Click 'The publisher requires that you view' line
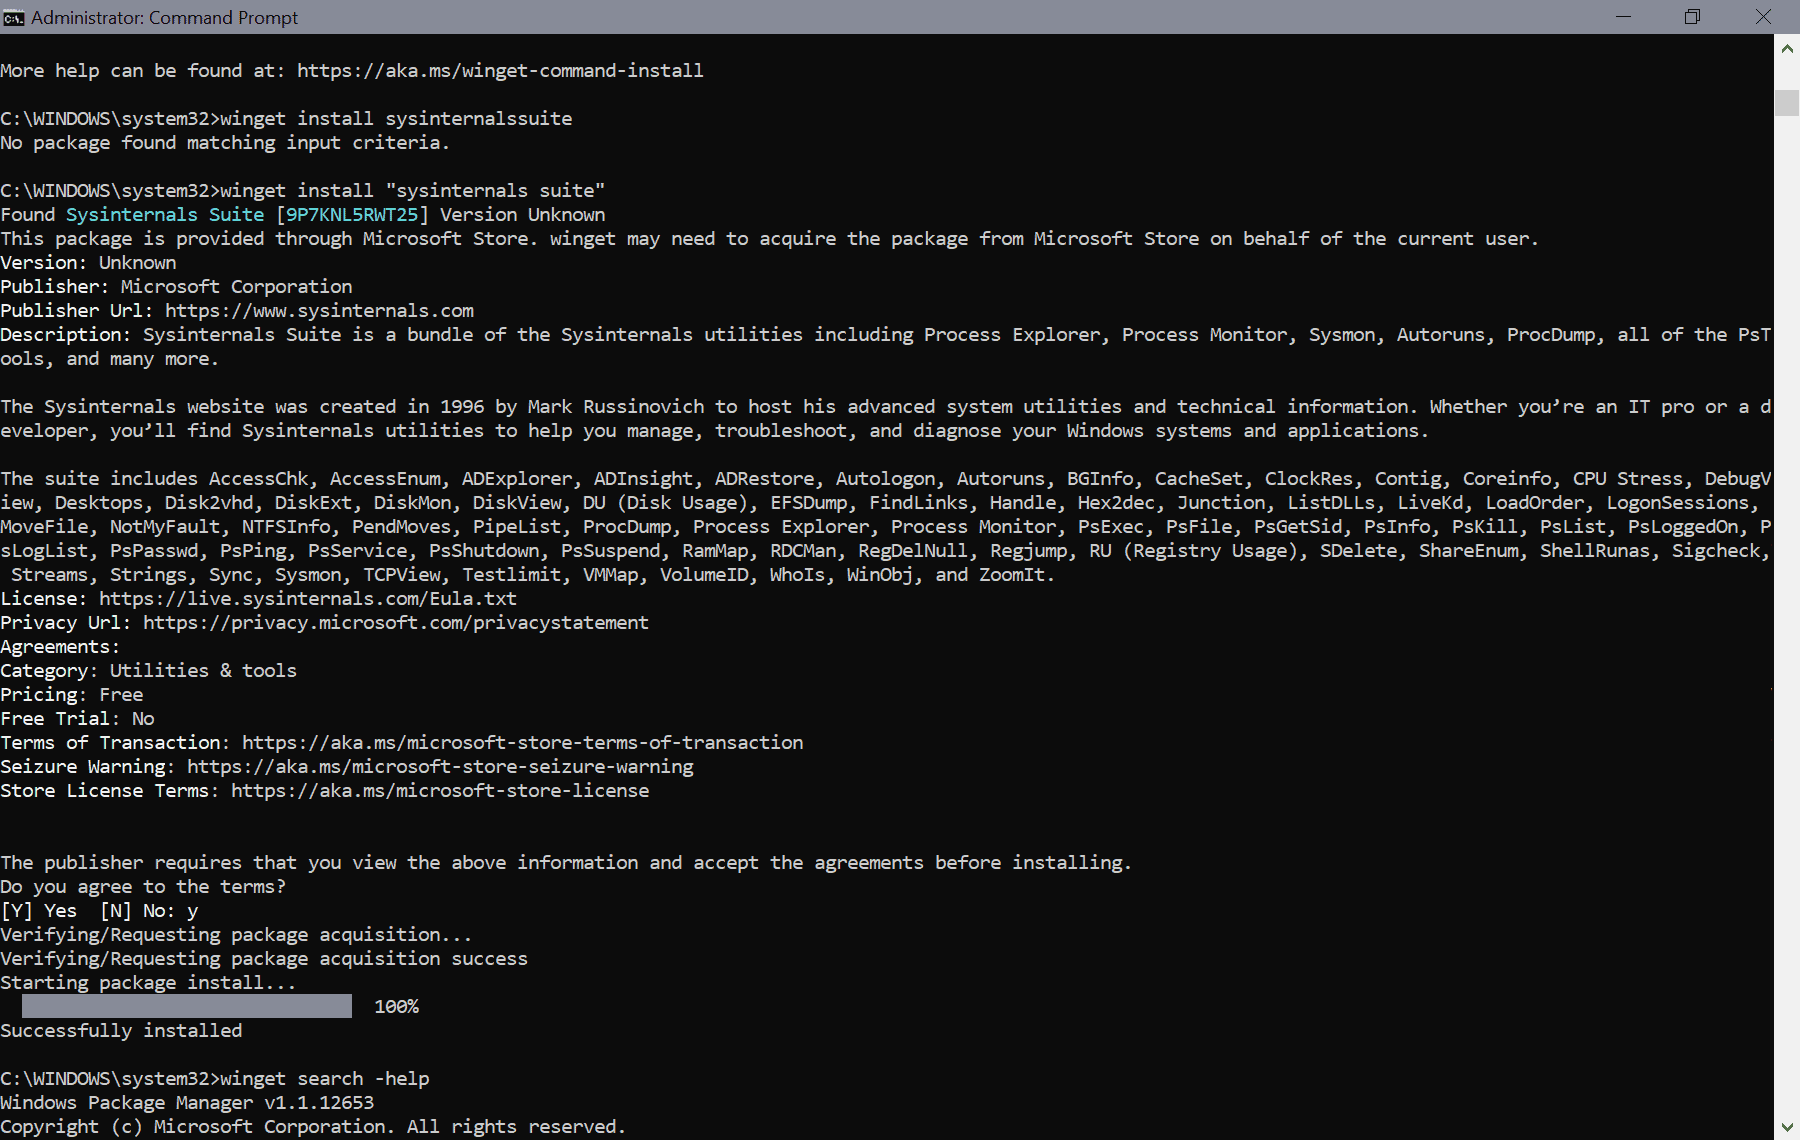Image resolution: width=1800 pixels, height=1140 pixels. [x=566, y=863]
